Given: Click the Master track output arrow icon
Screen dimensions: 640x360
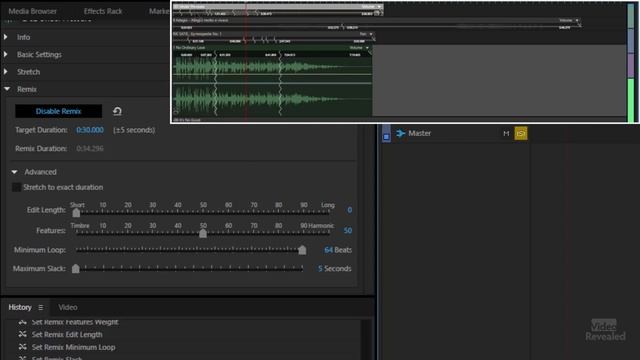Looking at the screenshot, I should click(x=400, y=133).
